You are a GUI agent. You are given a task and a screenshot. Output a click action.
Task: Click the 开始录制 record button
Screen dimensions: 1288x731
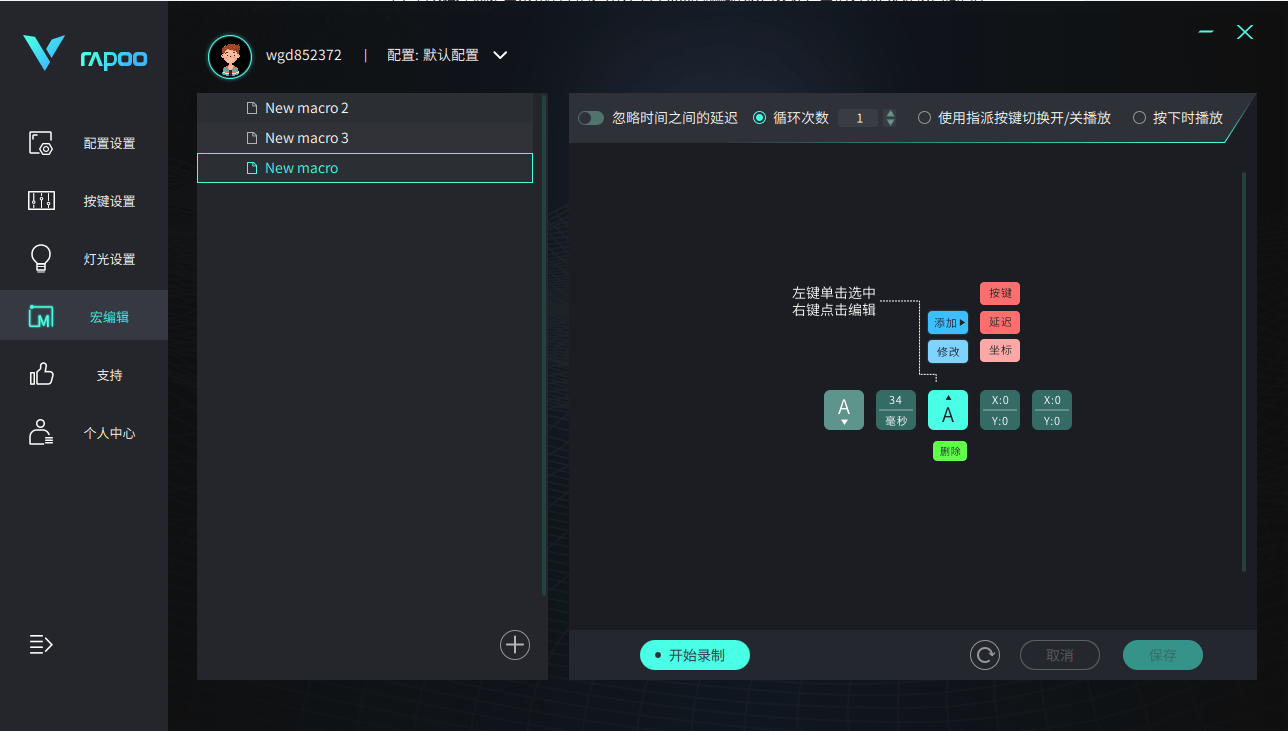[695, 655]
